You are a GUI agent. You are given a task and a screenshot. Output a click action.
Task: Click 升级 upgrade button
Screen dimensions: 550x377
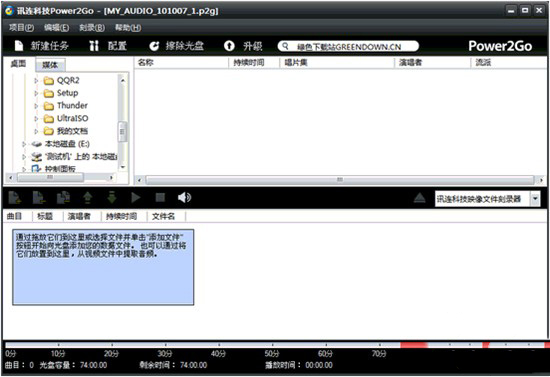click(x=243, y=46)
